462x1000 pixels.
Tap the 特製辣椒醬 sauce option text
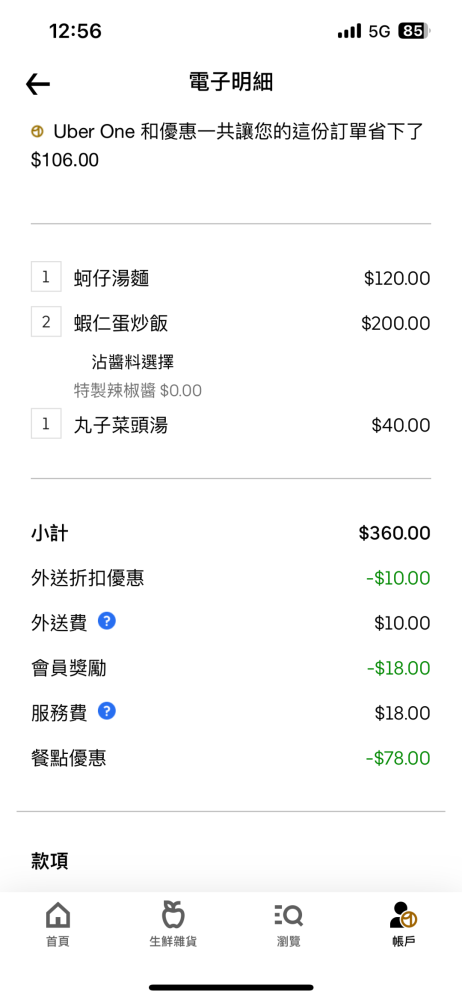(x=115, y=390)
